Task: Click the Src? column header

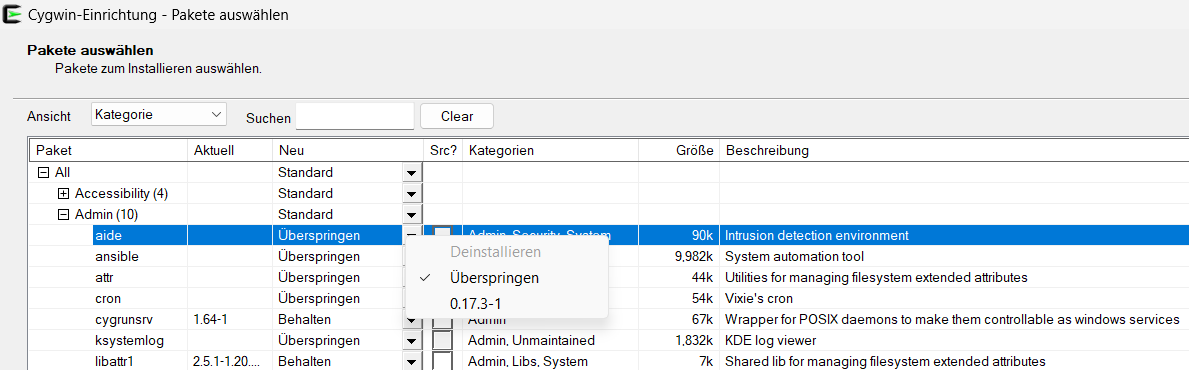Action: click(x=443, y=151)
